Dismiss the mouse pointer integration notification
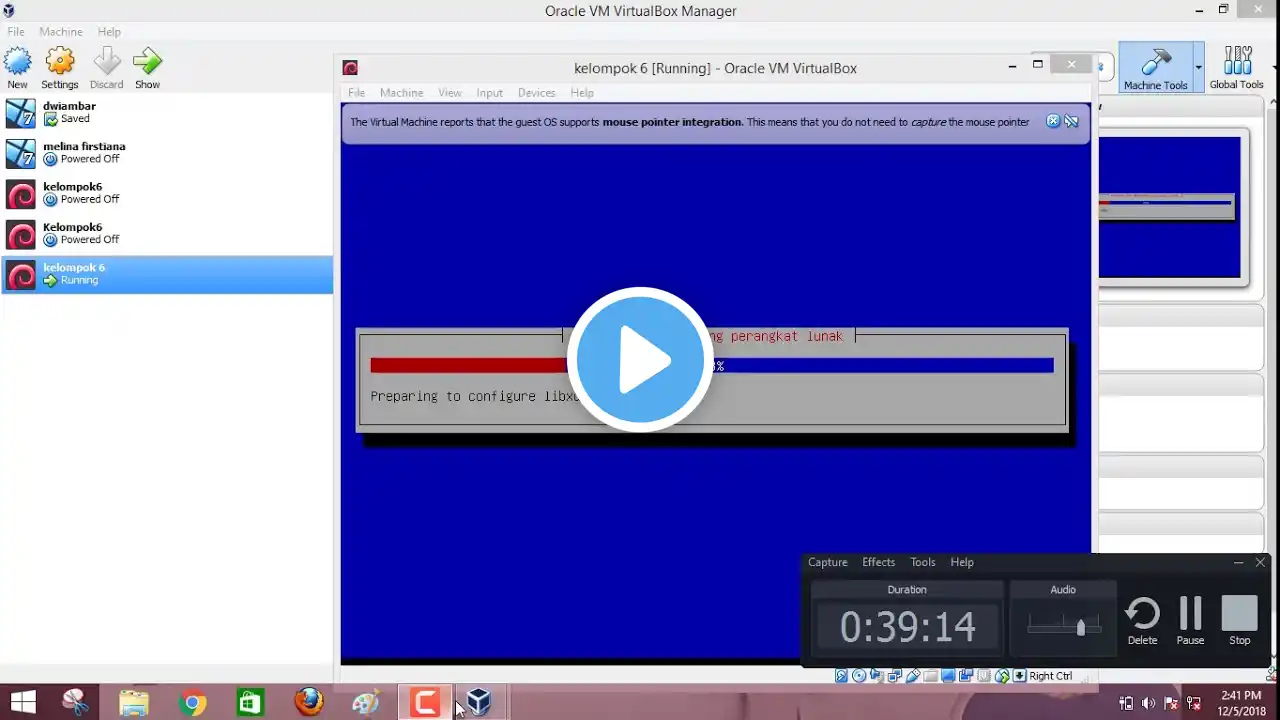This screenshot has width=1280, height=720. (1053, 121)
